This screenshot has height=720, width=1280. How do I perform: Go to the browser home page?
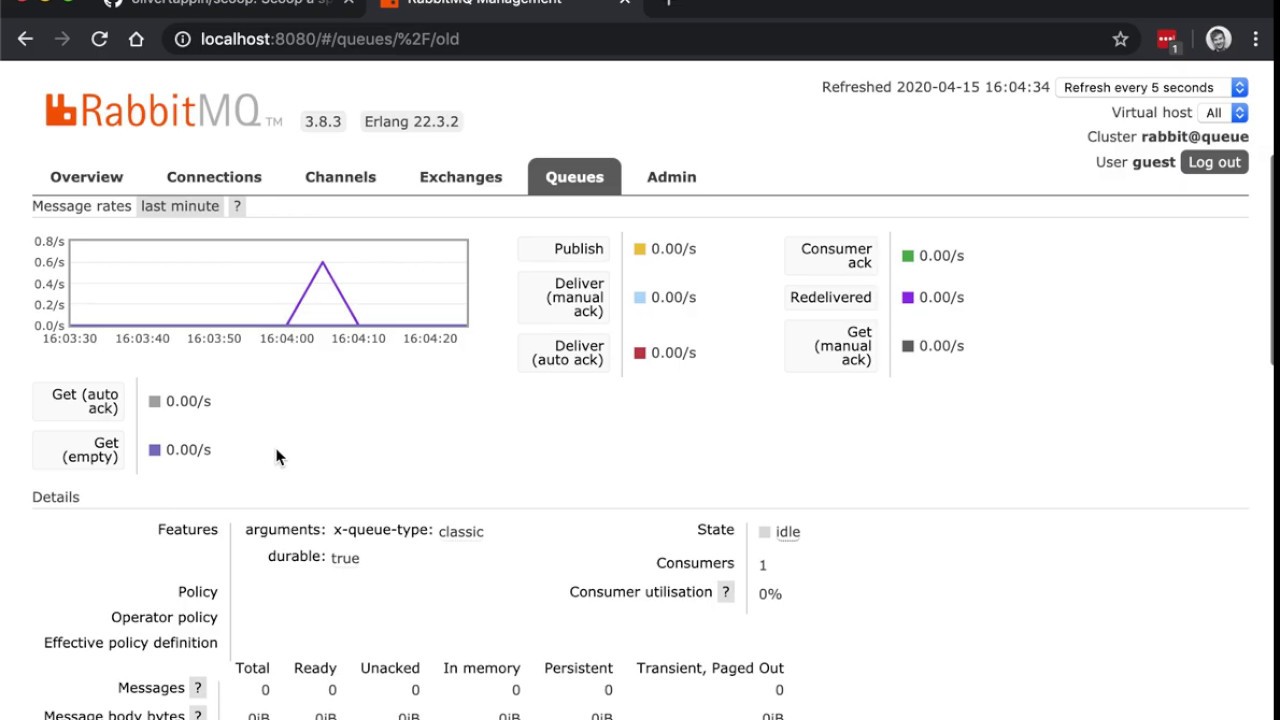[x=136, y=39]
